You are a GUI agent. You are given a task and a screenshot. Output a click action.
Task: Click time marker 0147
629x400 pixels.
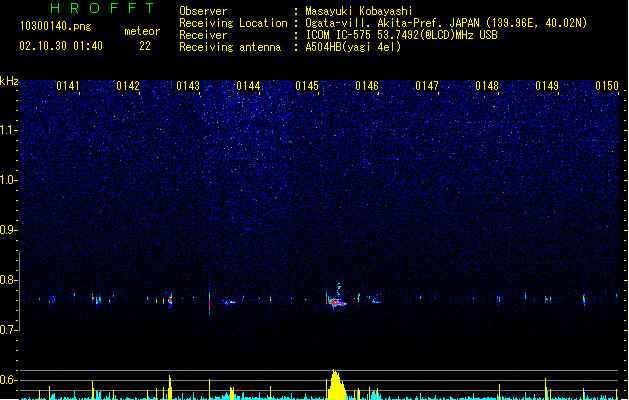[427, 86]
